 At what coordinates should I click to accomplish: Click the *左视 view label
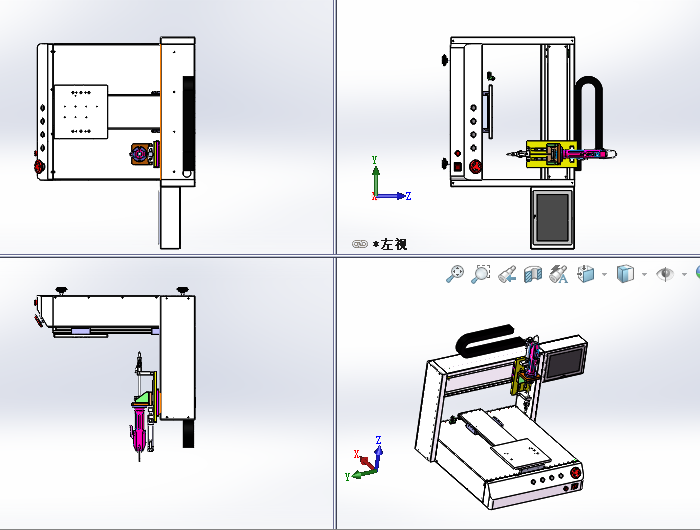coord(390,244)
